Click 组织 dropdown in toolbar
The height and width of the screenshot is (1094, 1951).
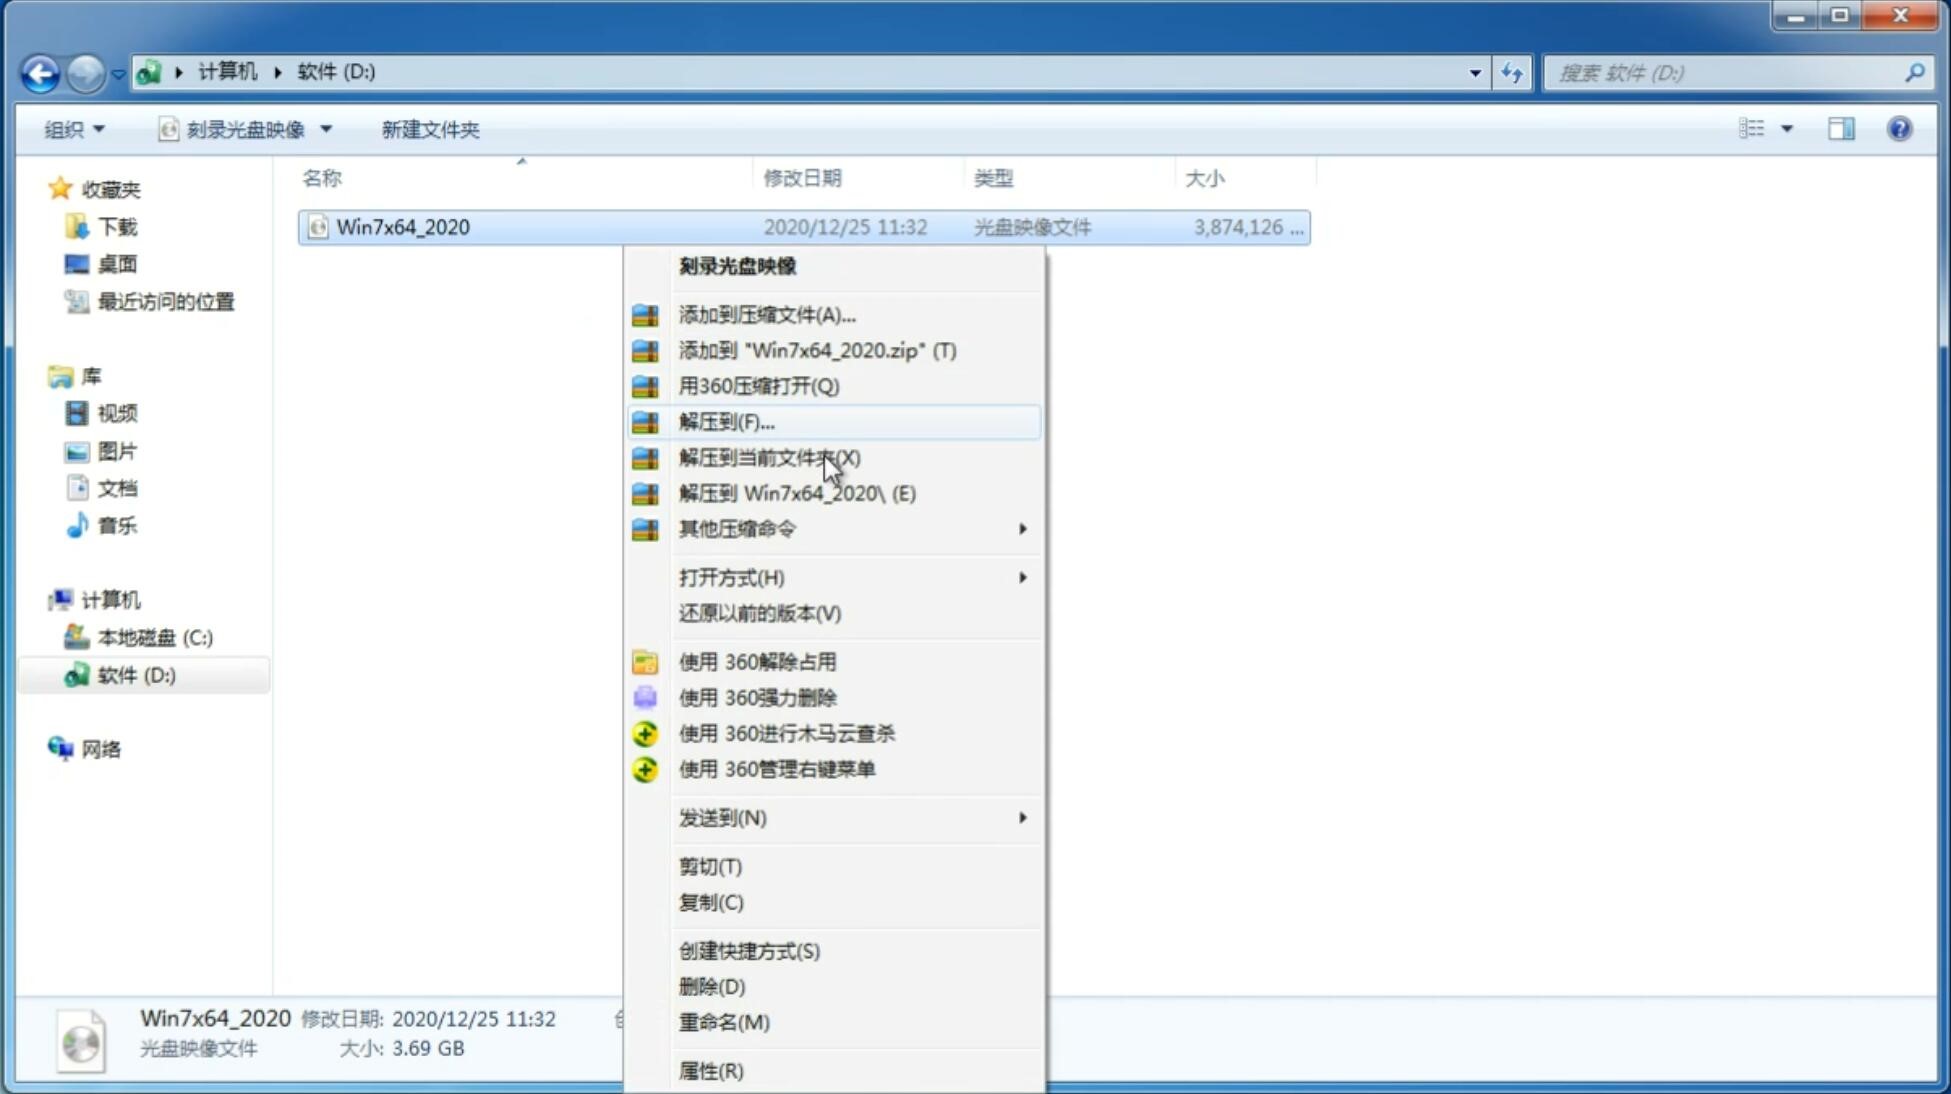[74, 129]
